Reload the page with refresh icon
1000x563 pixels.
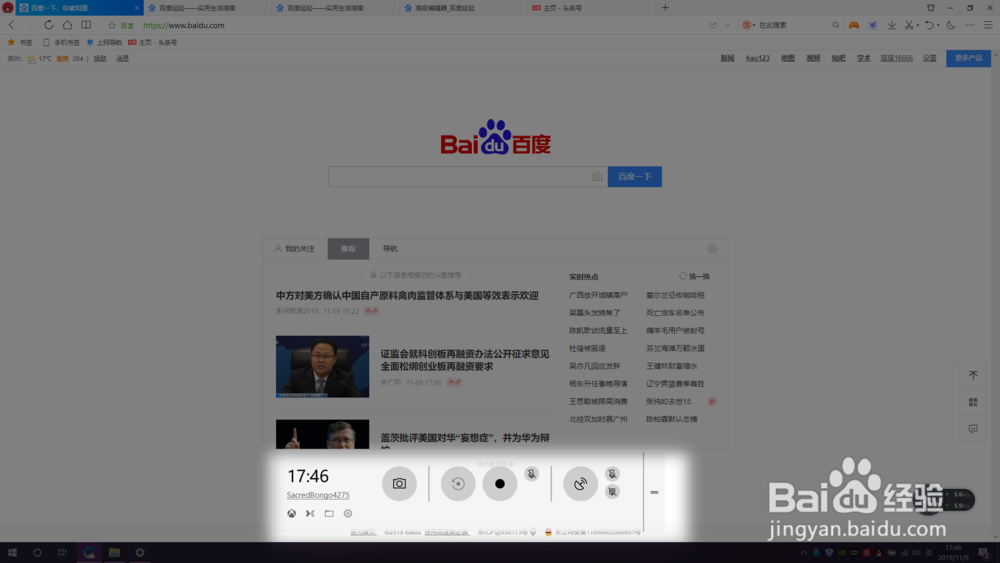click(48, 25)
